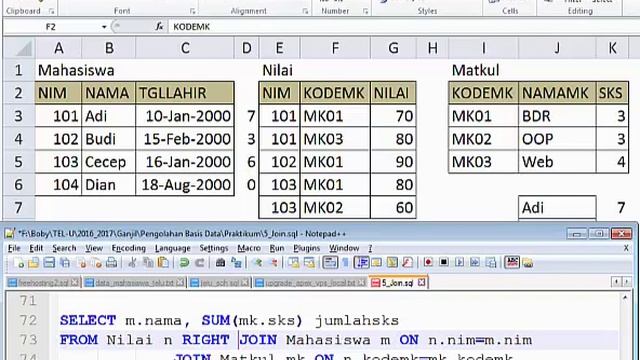
Task: Start macro recording red circle button
Action: point(428,262)
